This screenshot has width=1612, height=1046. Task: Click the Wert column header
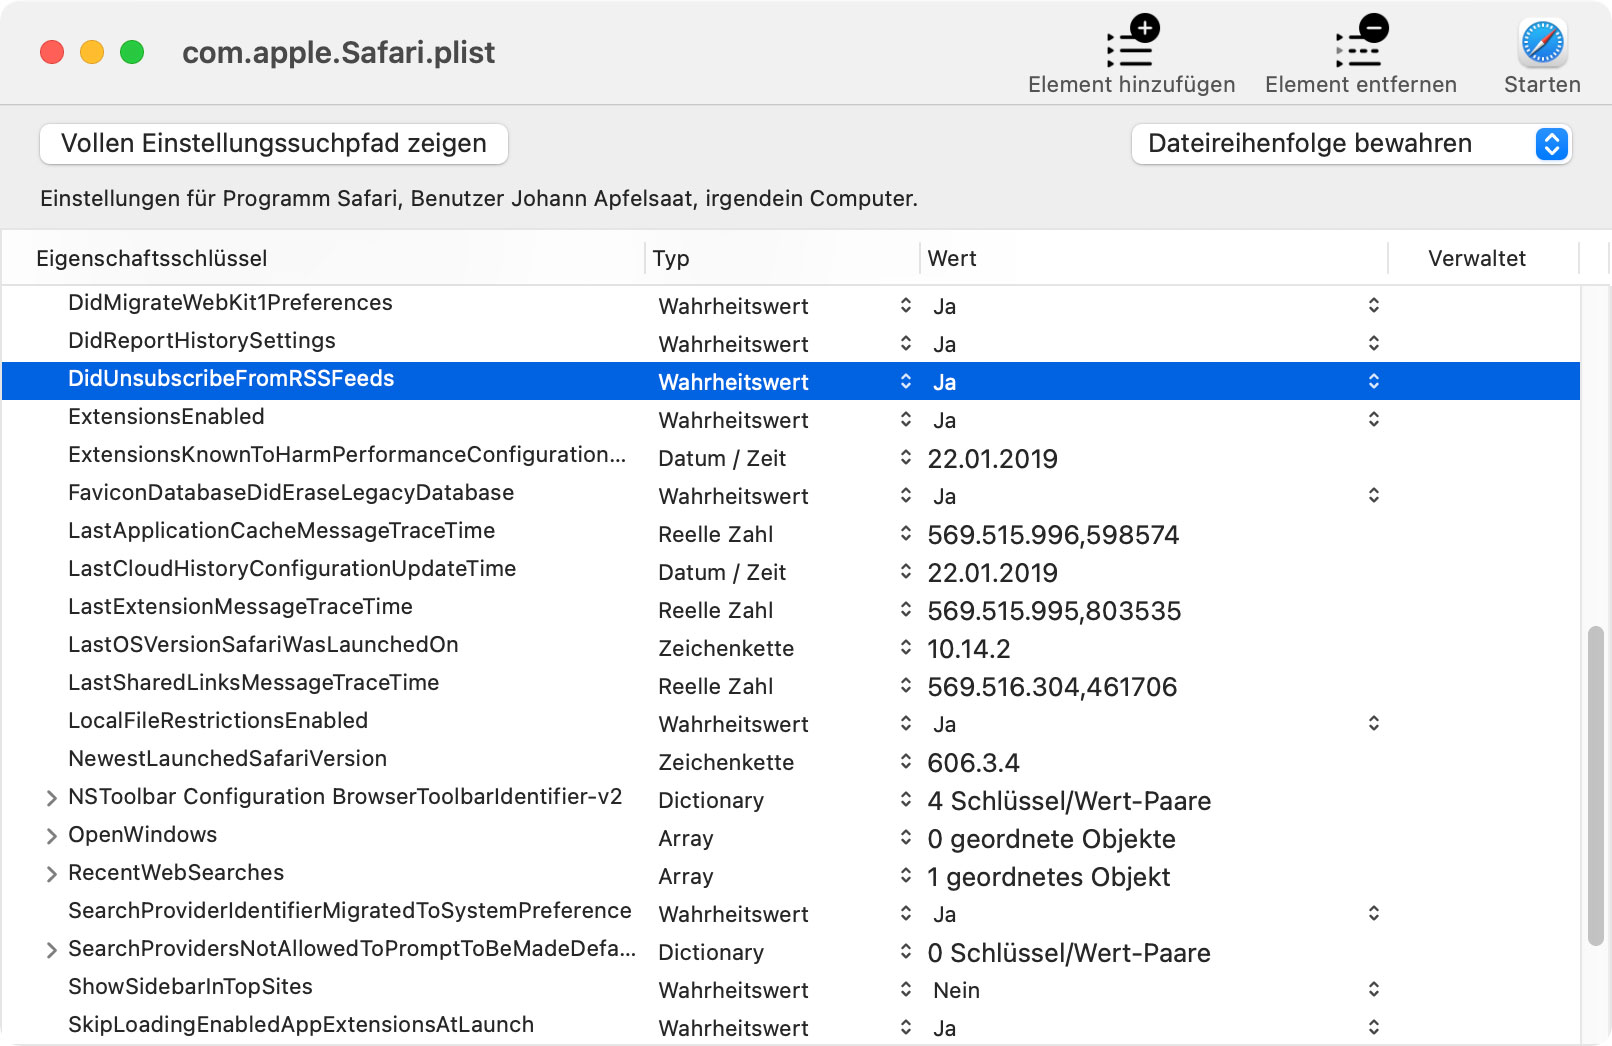(952, 258)
